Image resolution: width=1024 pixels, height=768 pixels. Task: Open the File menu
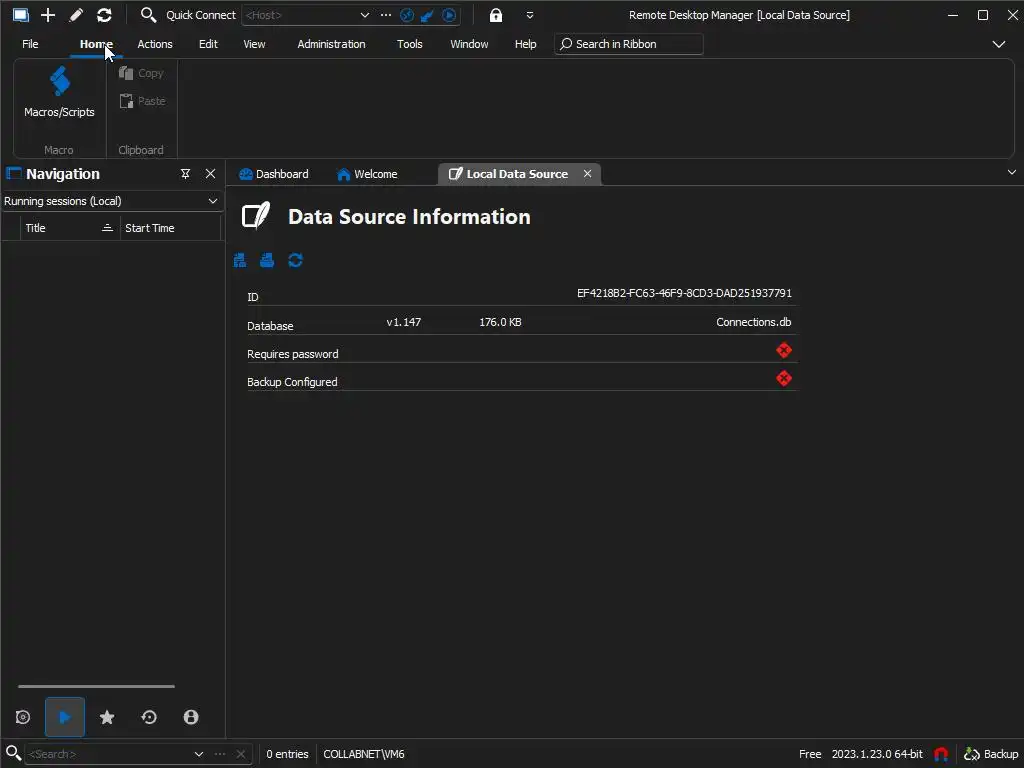tap(30, 44)
